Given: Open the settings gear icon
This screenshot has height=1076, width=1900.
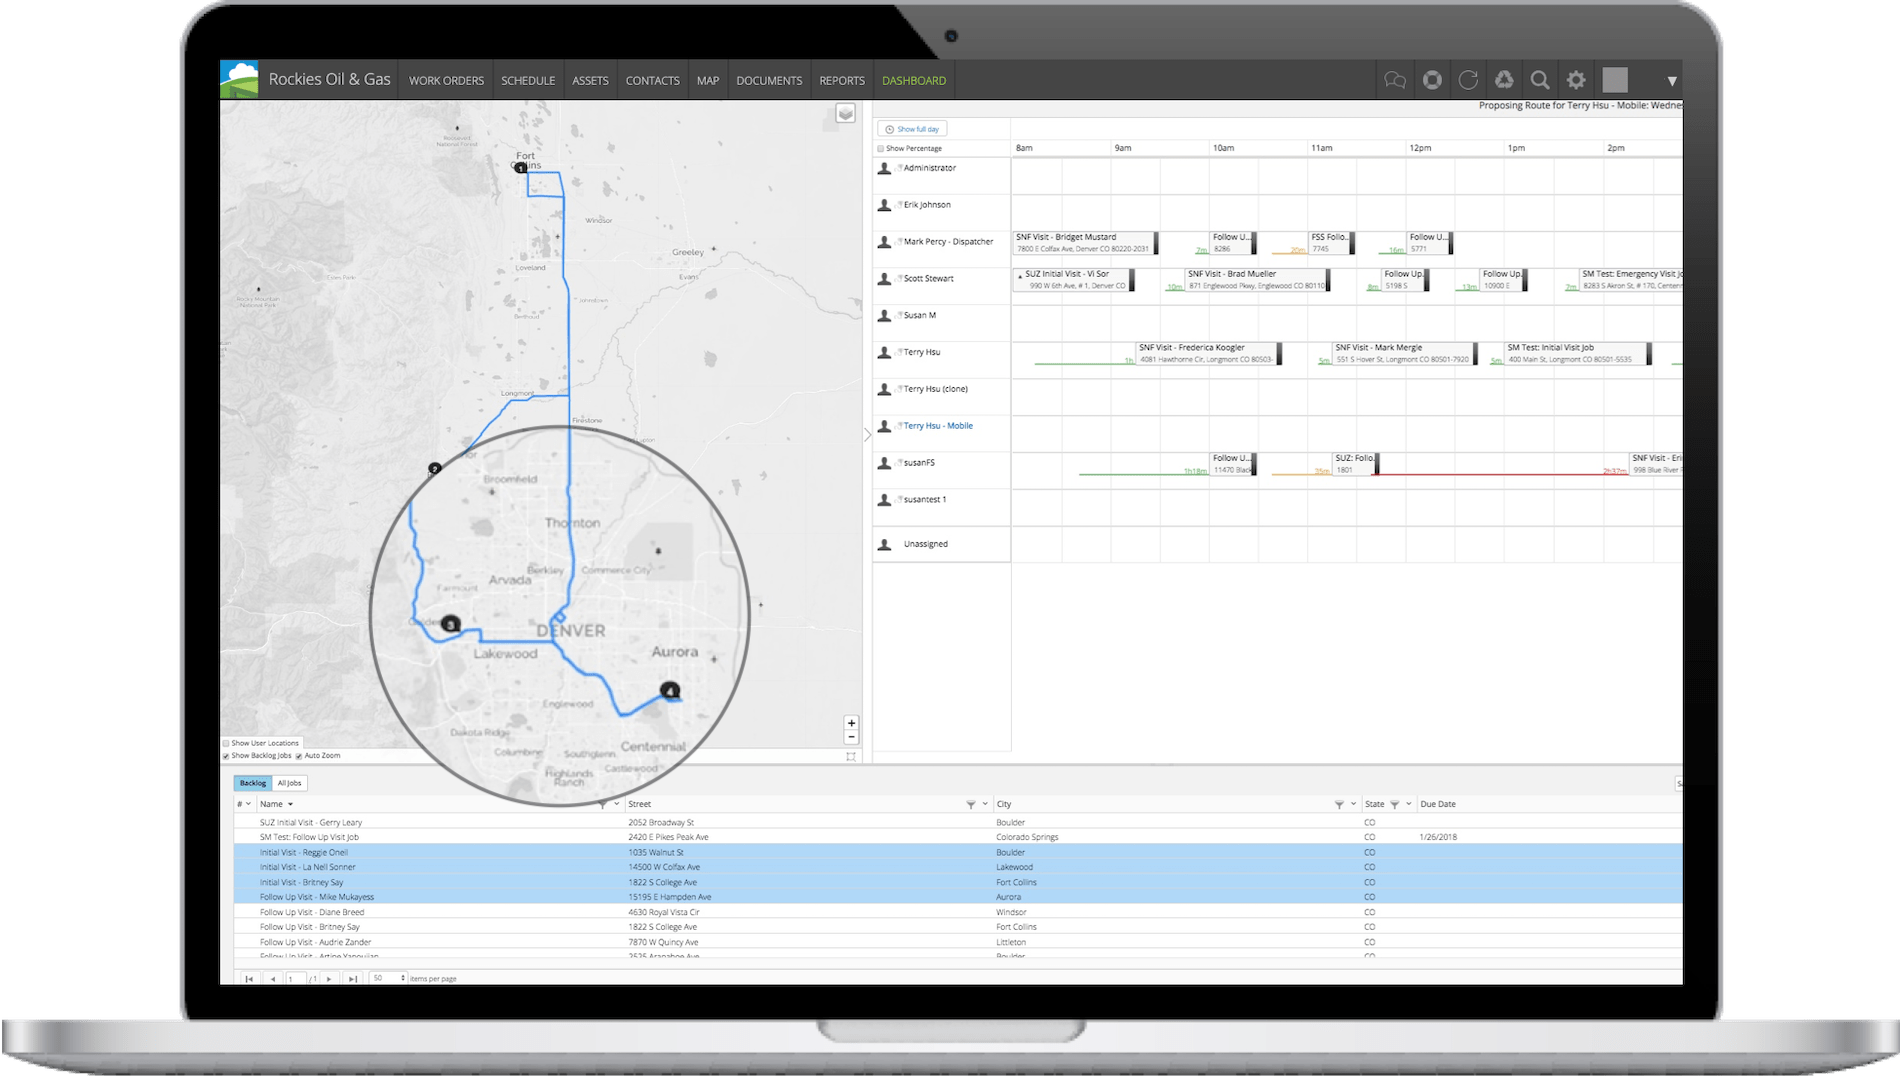Looking at the screenshot, I should pyautogui.click(x=1577, y=79).
